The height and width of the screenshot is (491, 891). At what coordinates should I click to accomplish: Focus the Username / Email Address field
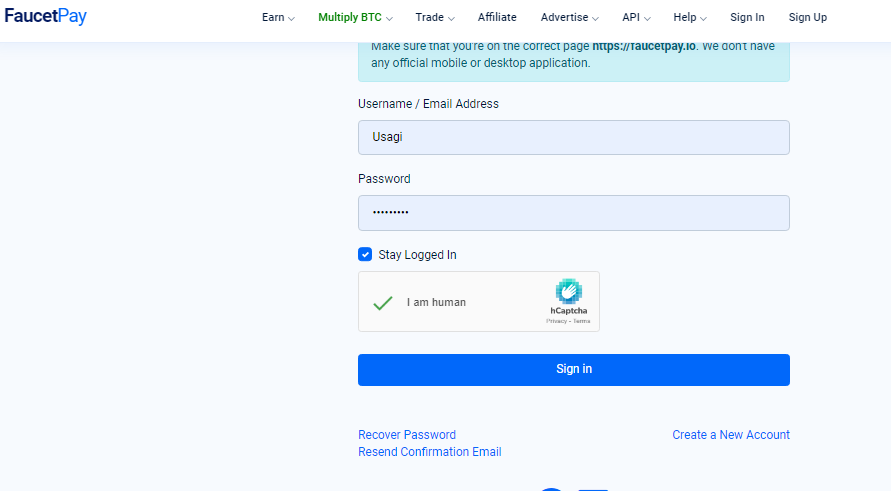574,138
